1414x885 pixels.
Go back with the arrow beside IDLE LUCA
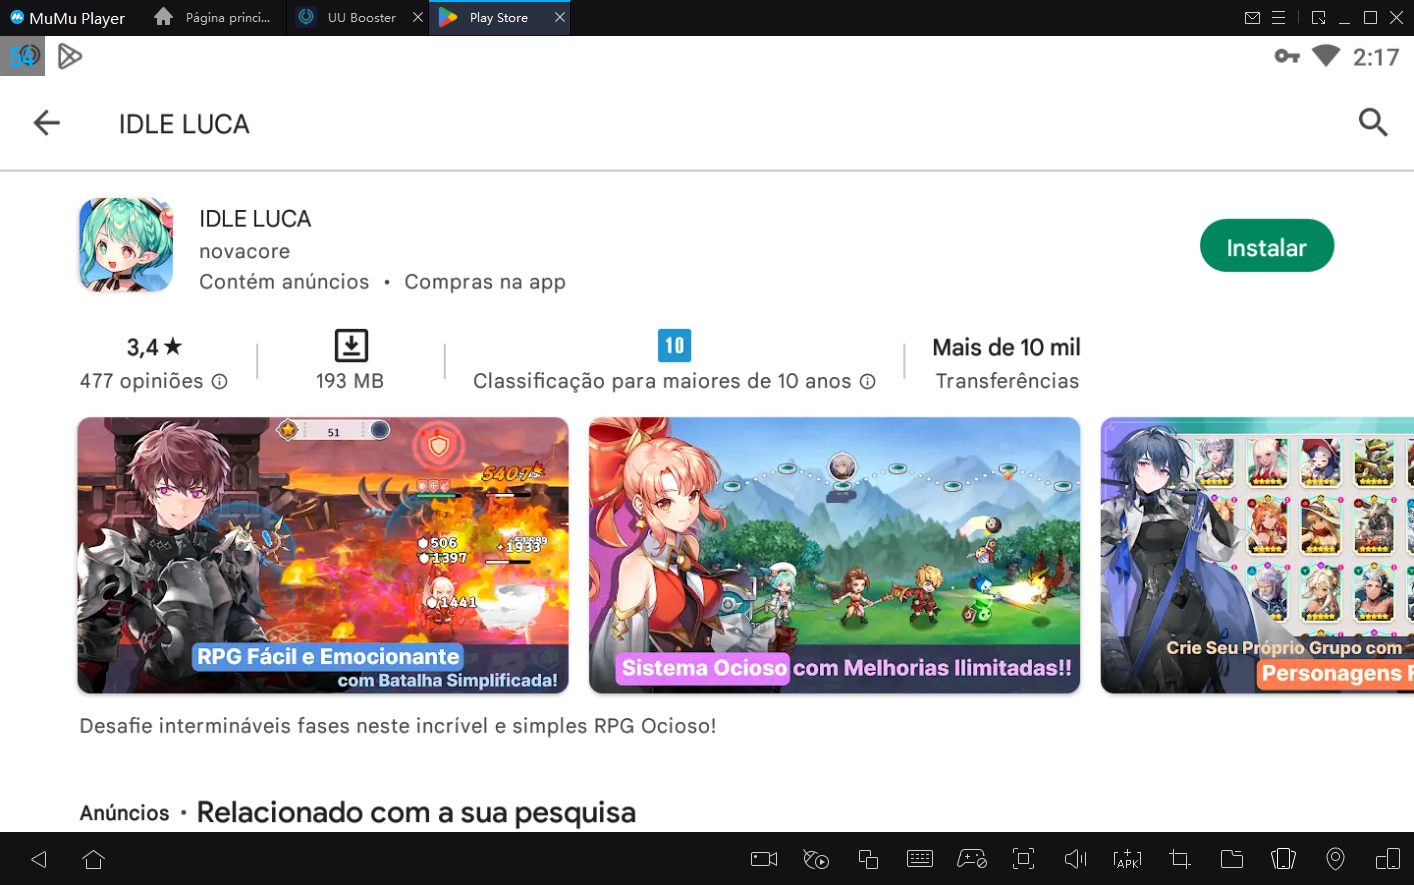tap(47, 123)
